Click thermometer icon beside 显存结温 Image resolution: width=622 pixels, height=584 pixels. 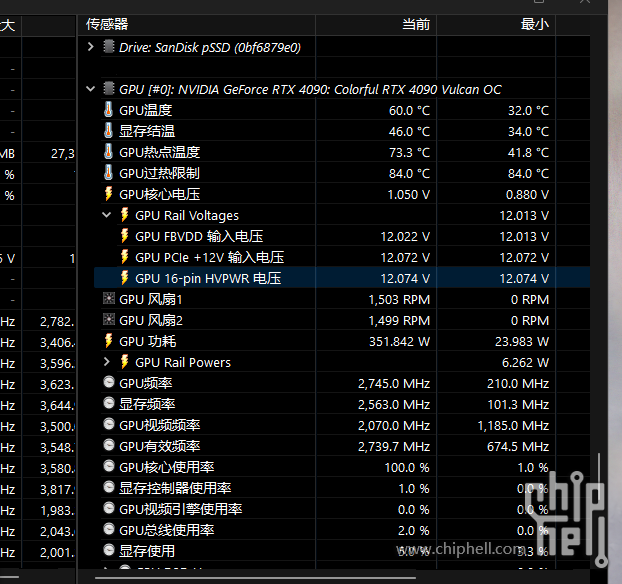[108, 131]
